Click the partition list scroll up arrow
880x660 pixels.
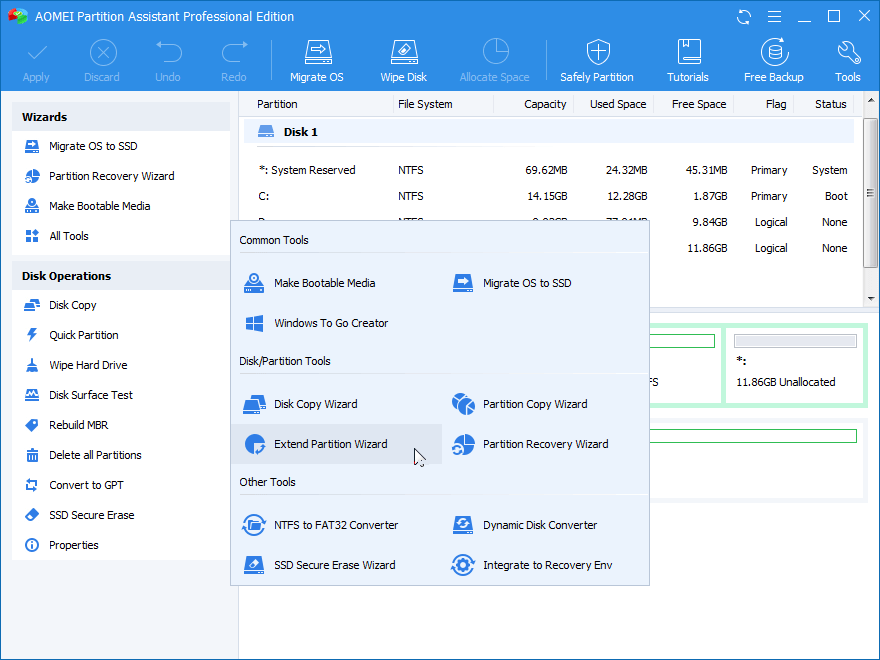coord(871,101)
